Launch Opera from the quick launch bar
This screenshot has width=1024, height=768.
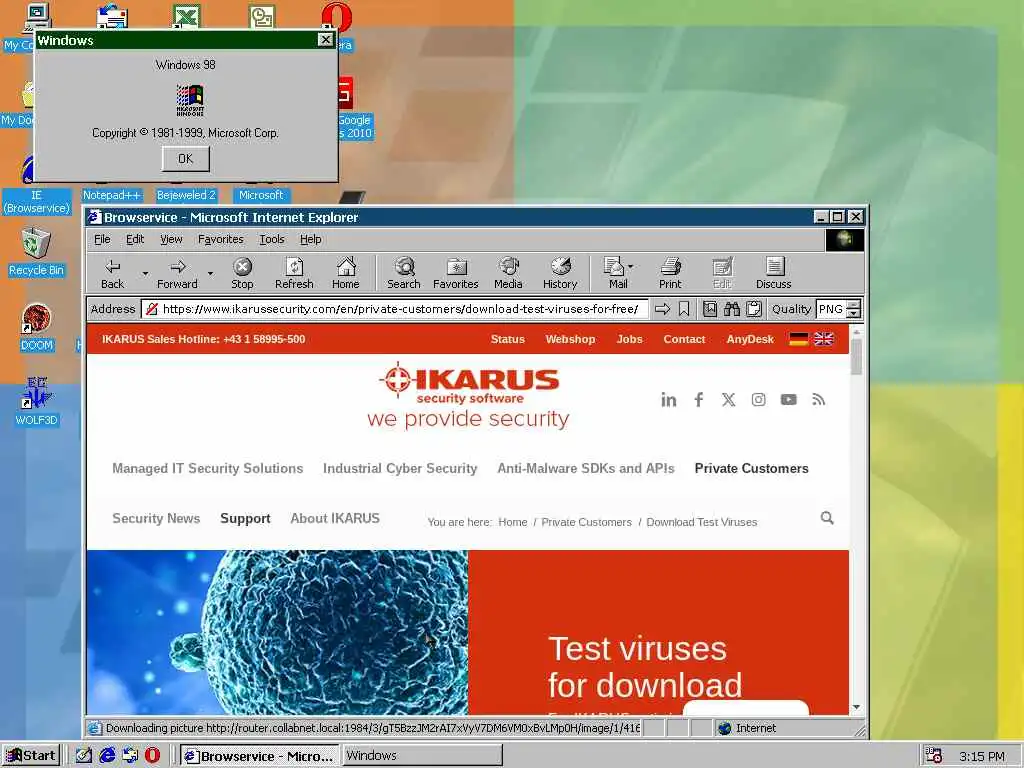coord(152,755)
